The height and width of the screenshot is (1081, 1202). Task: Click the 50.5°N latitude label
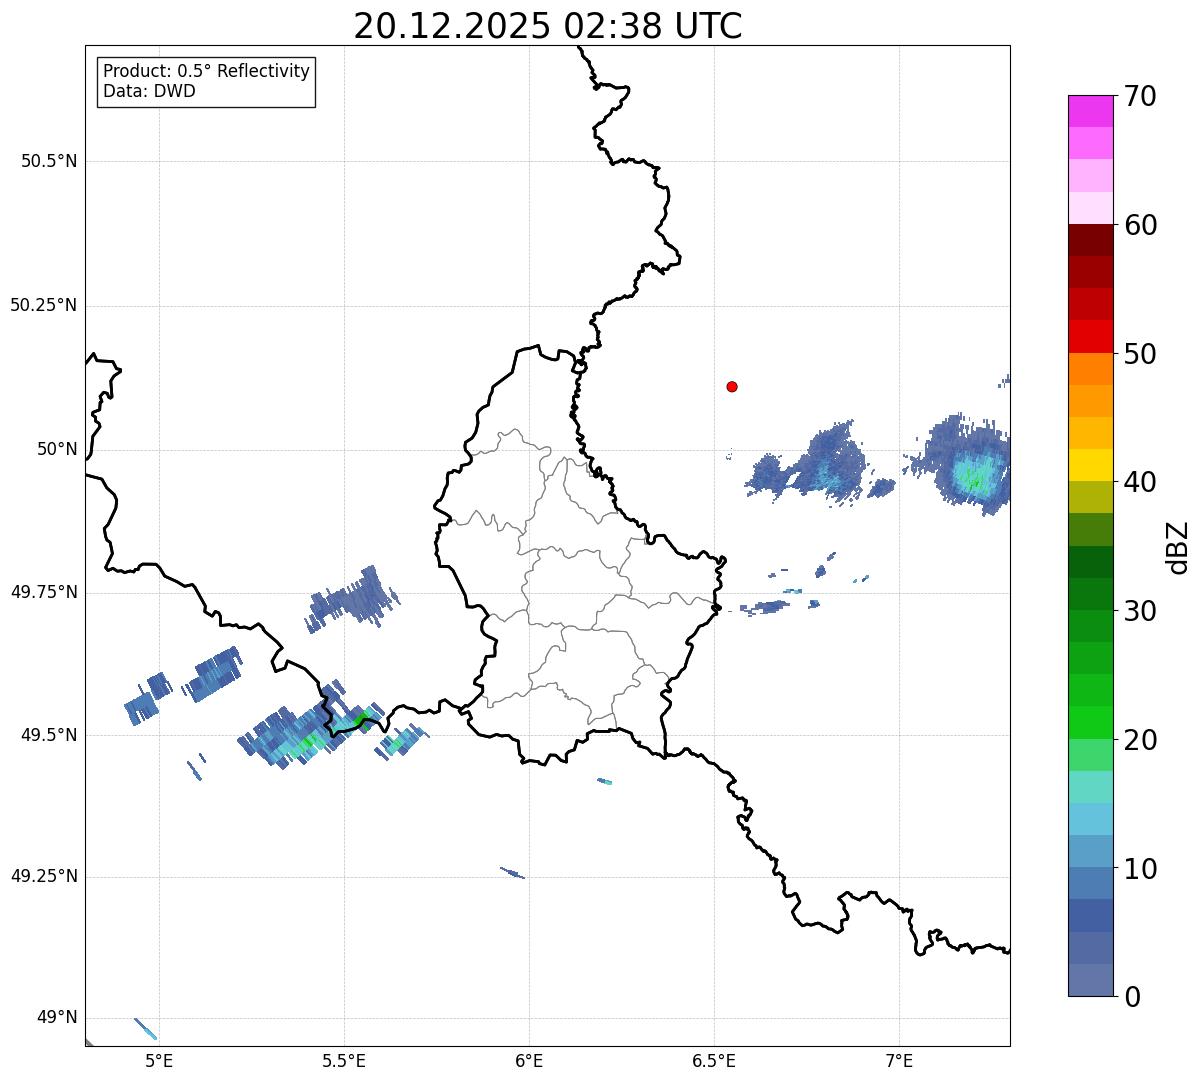click(49, 161)
